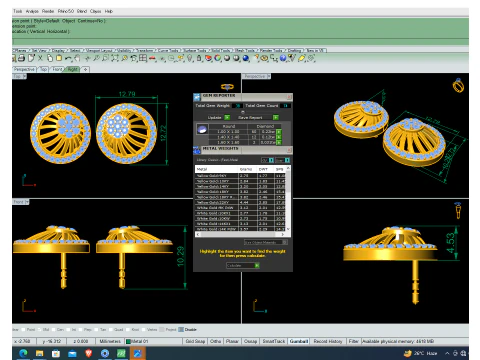This screenshot has width=480, height=360.
Task: Switch to the Solid Tools toolbar tab
Action: [x=221, y=50]
